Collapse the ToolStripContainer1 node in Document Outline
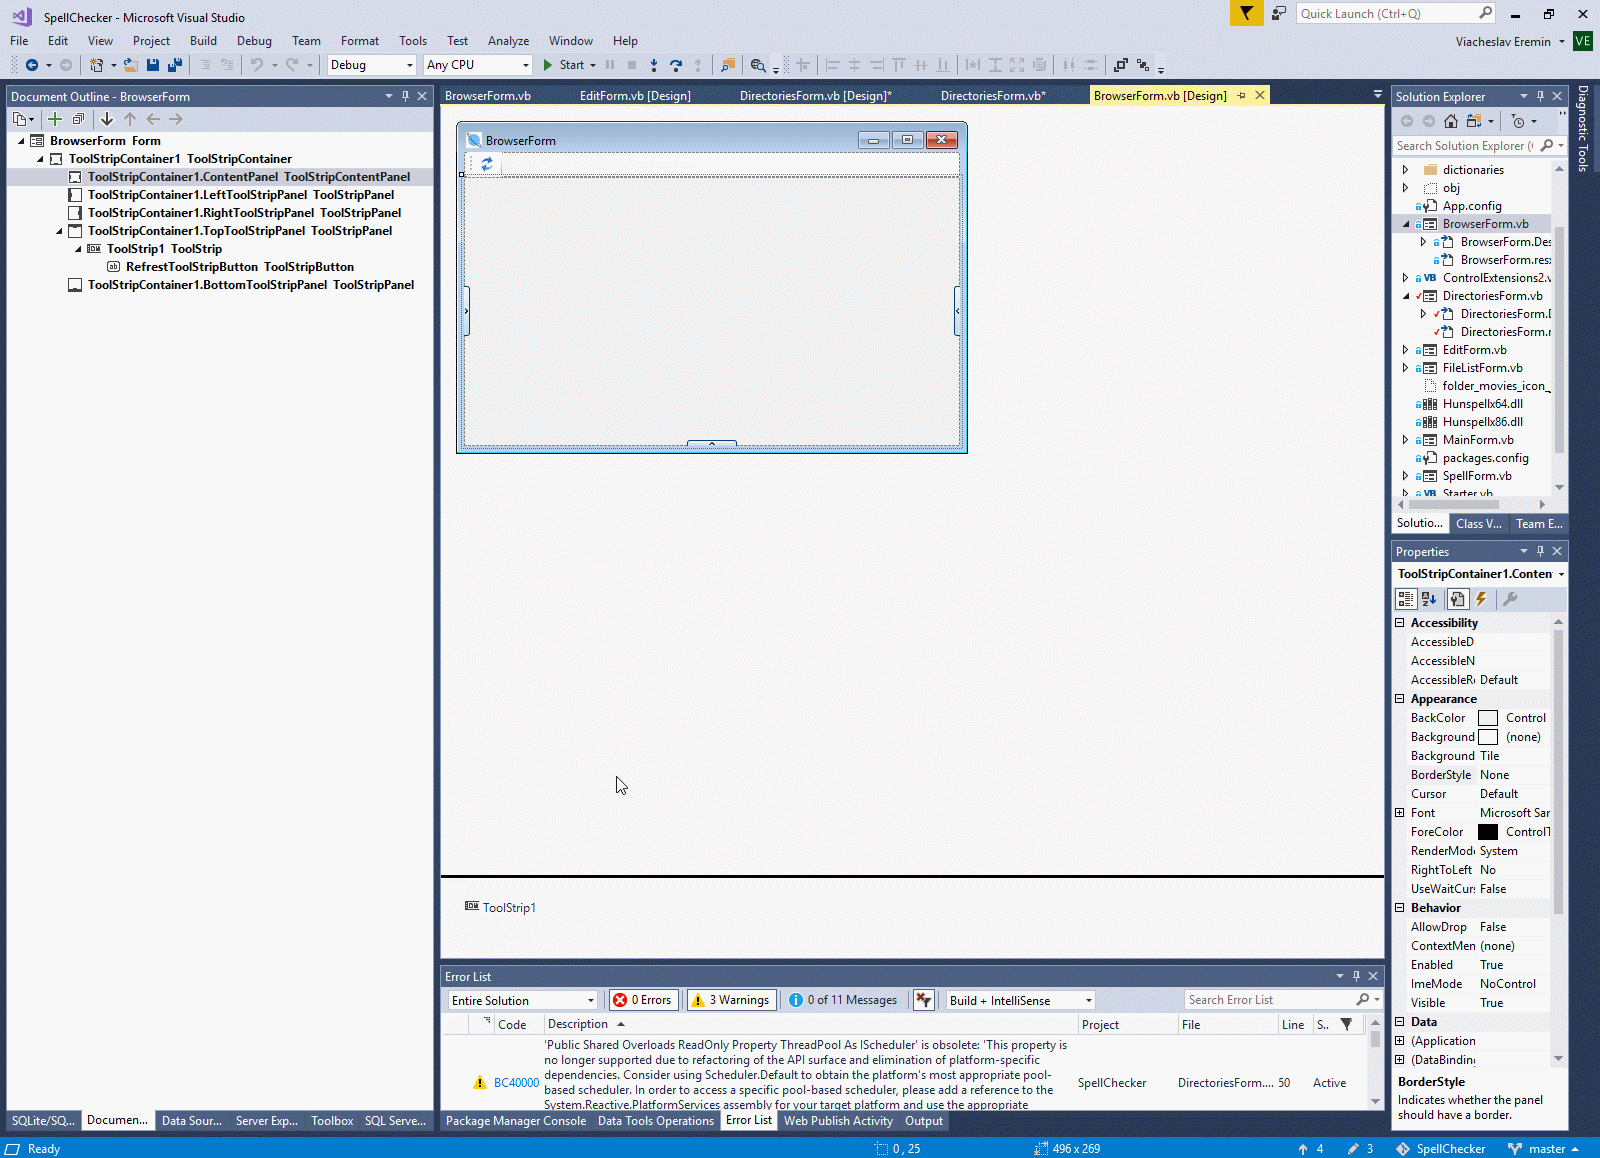 click(40, 159)
